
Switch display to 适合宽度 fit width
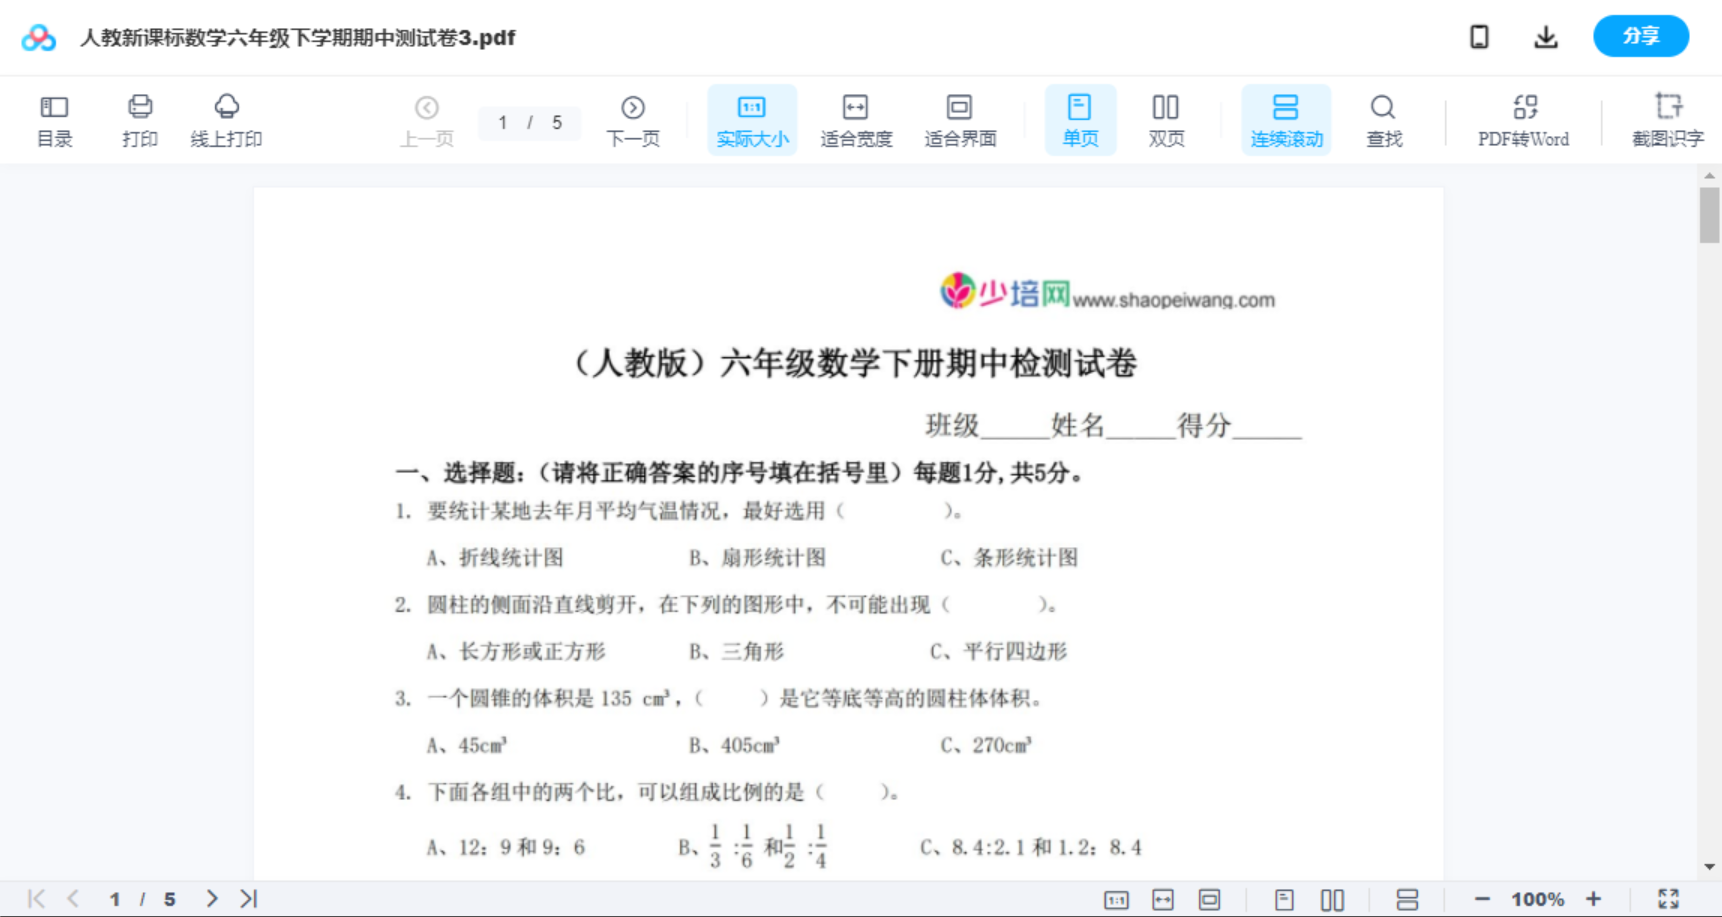[856, 119]
